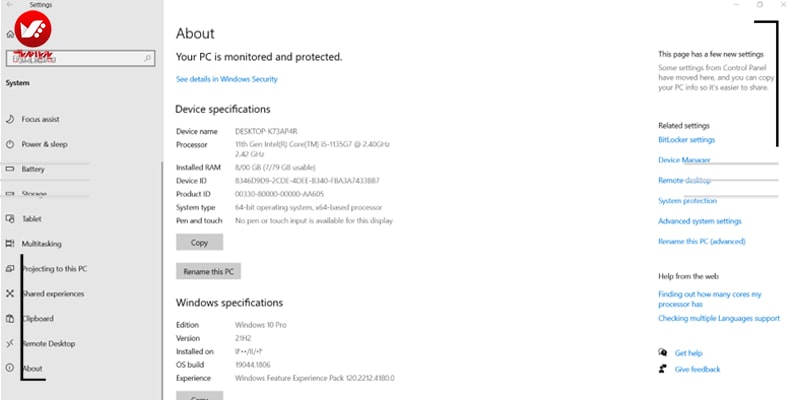This screenshot has width=800, height=400.
Task: Click the Installed RAM value
Action: click(275, 167)
